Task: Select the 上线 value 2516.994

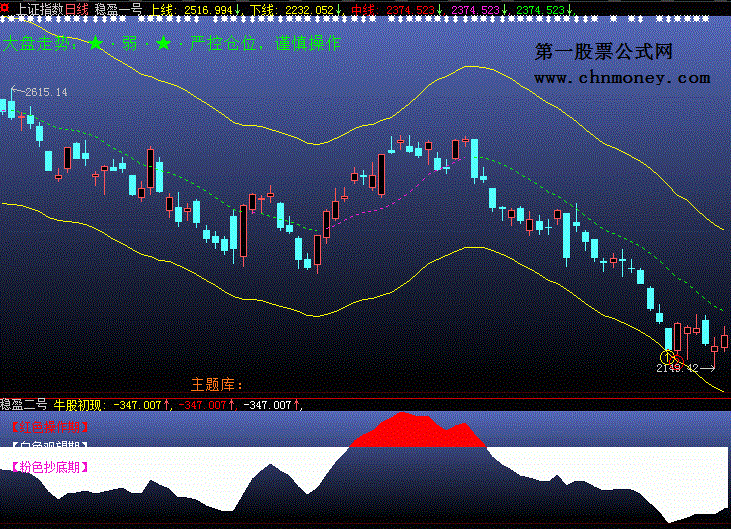Action: click(x=208, y=10)
